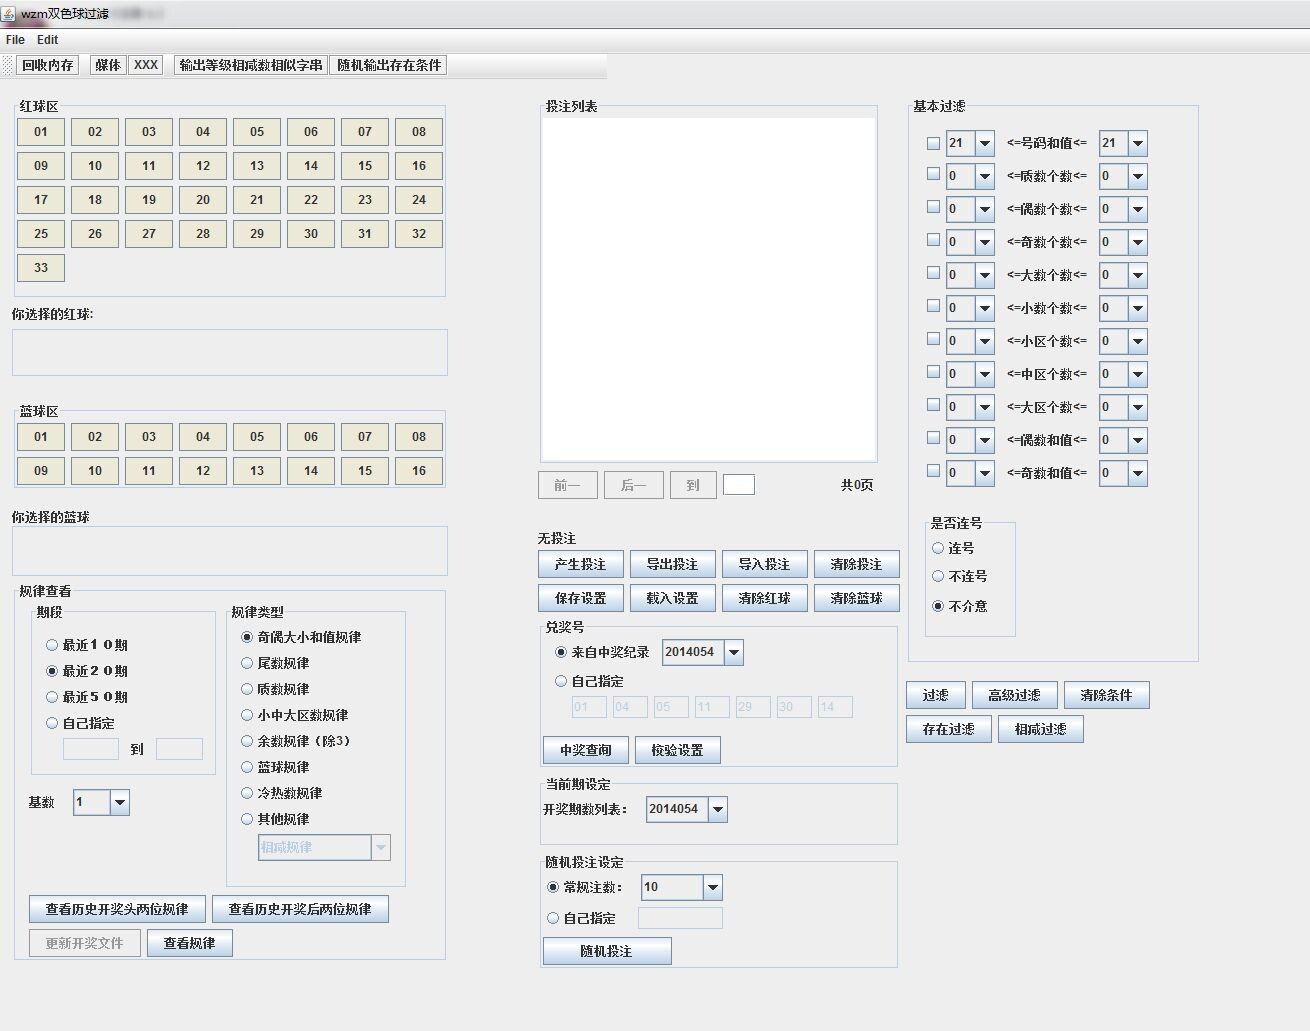Click the XXX toolbar button

pos(146,65)
